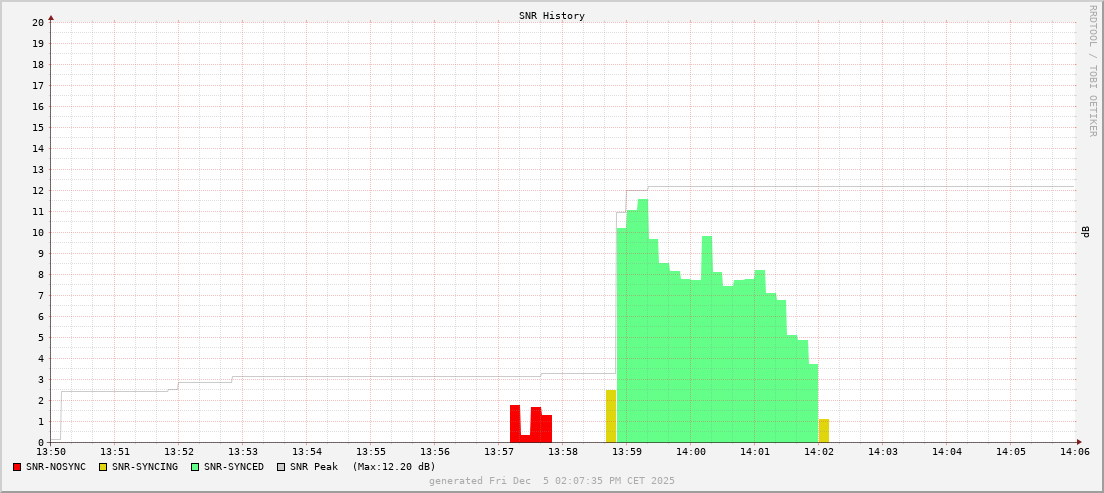Click the red SNR-NOSYNC legend swatch
Viewport: 1104px width, 493px height.
(x=17, y=467)
